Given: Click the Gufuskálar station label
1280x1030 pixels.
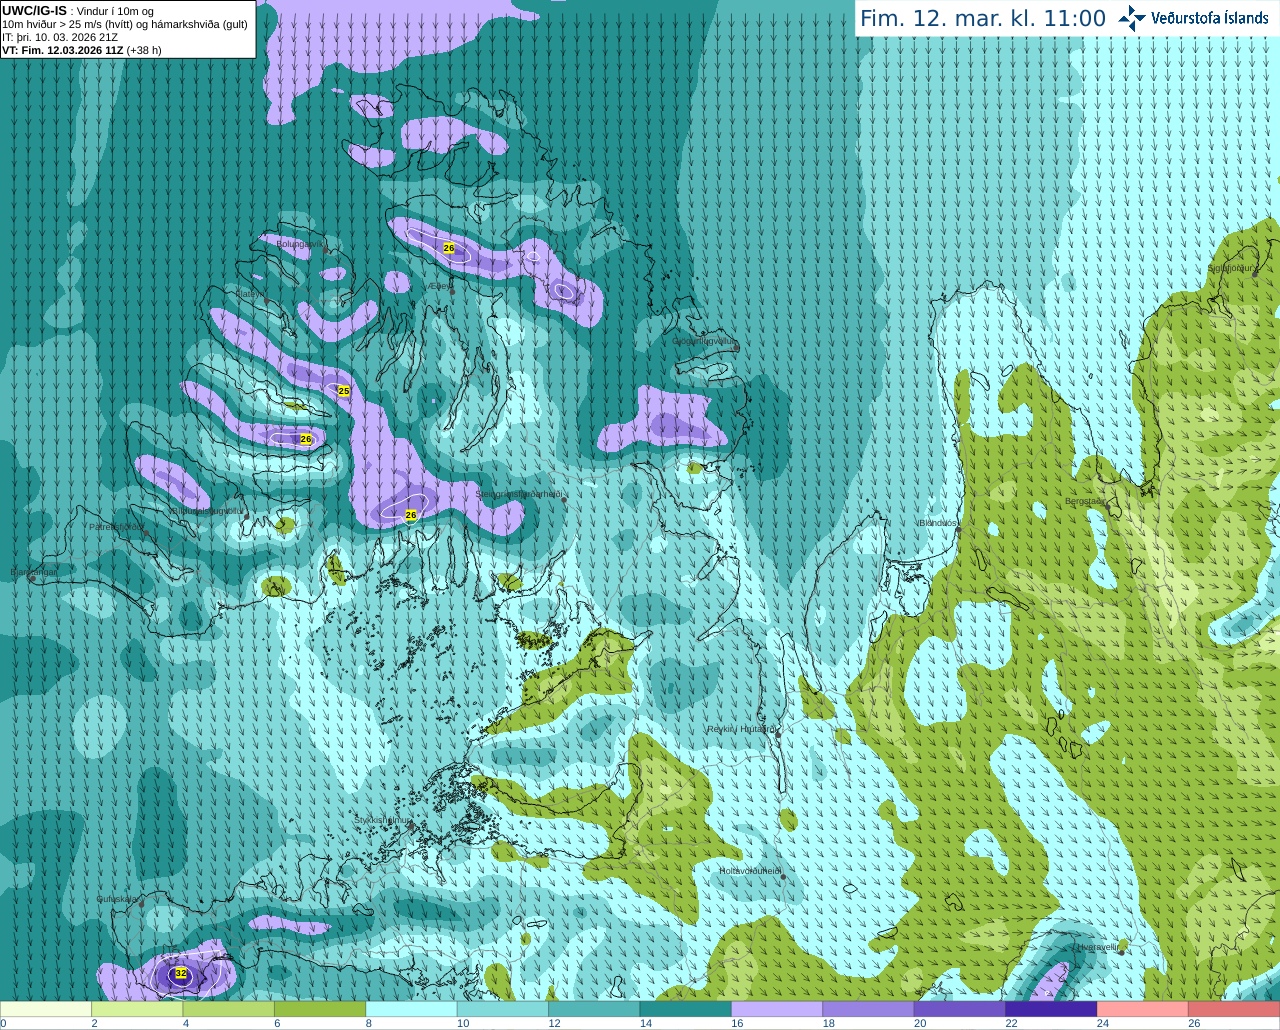Looking at the screenshot, I should [x=117, y=899].
